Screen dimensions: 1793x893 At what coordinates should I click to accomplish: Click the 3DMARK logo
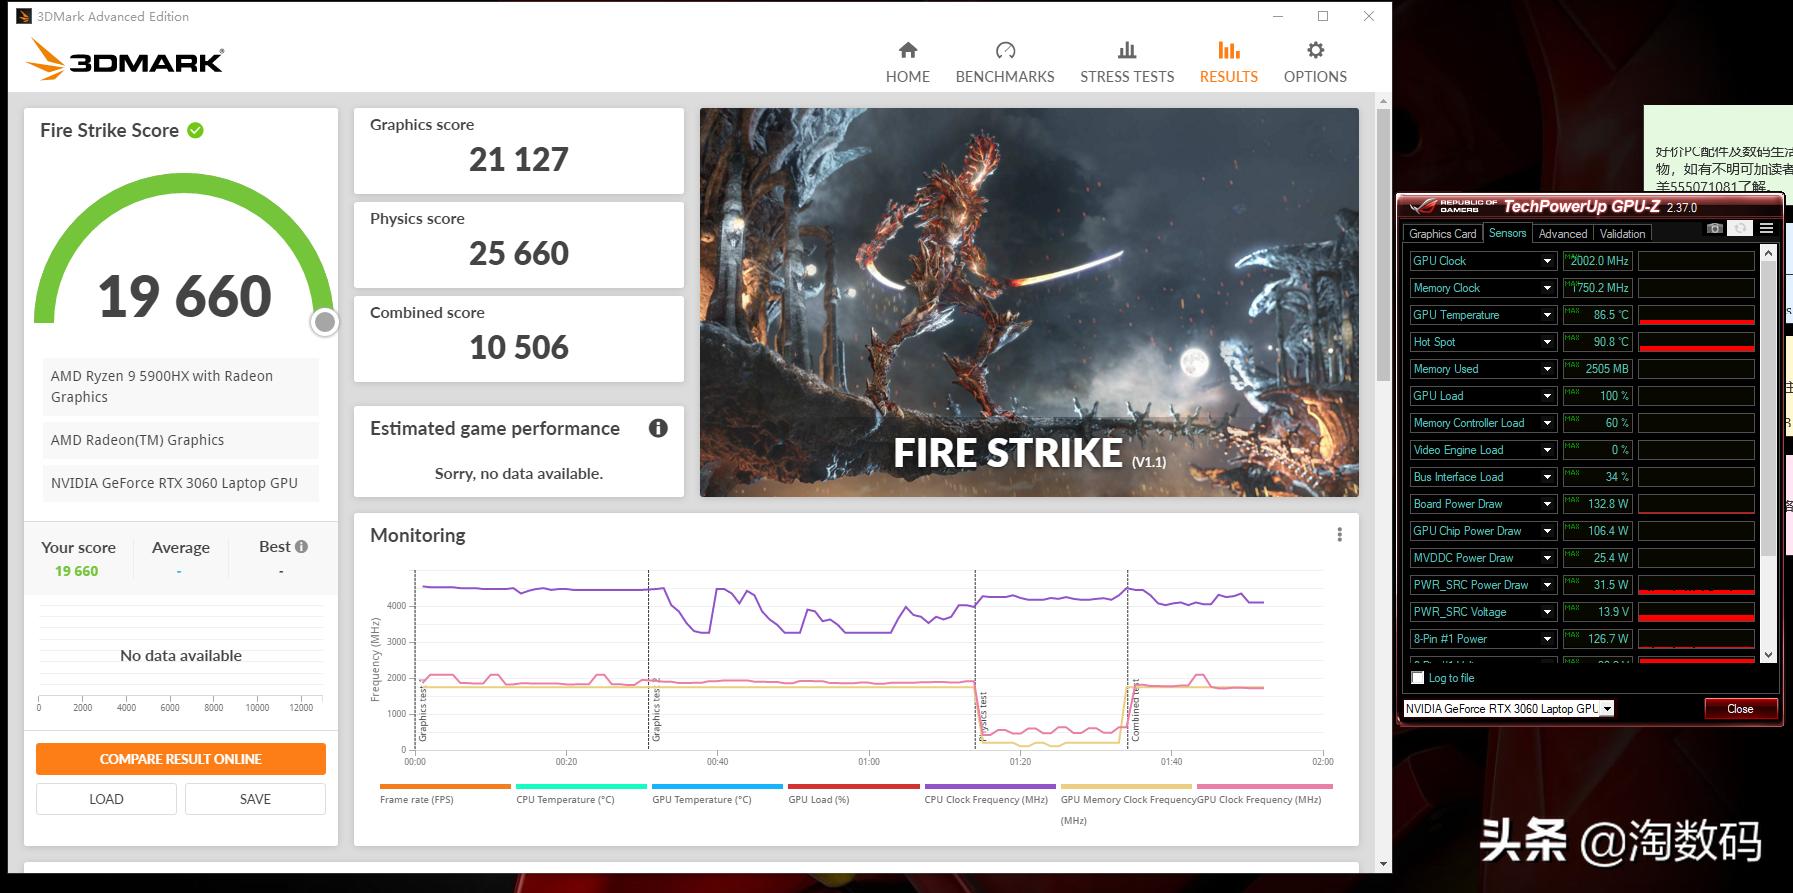click(x=126, y=60)
